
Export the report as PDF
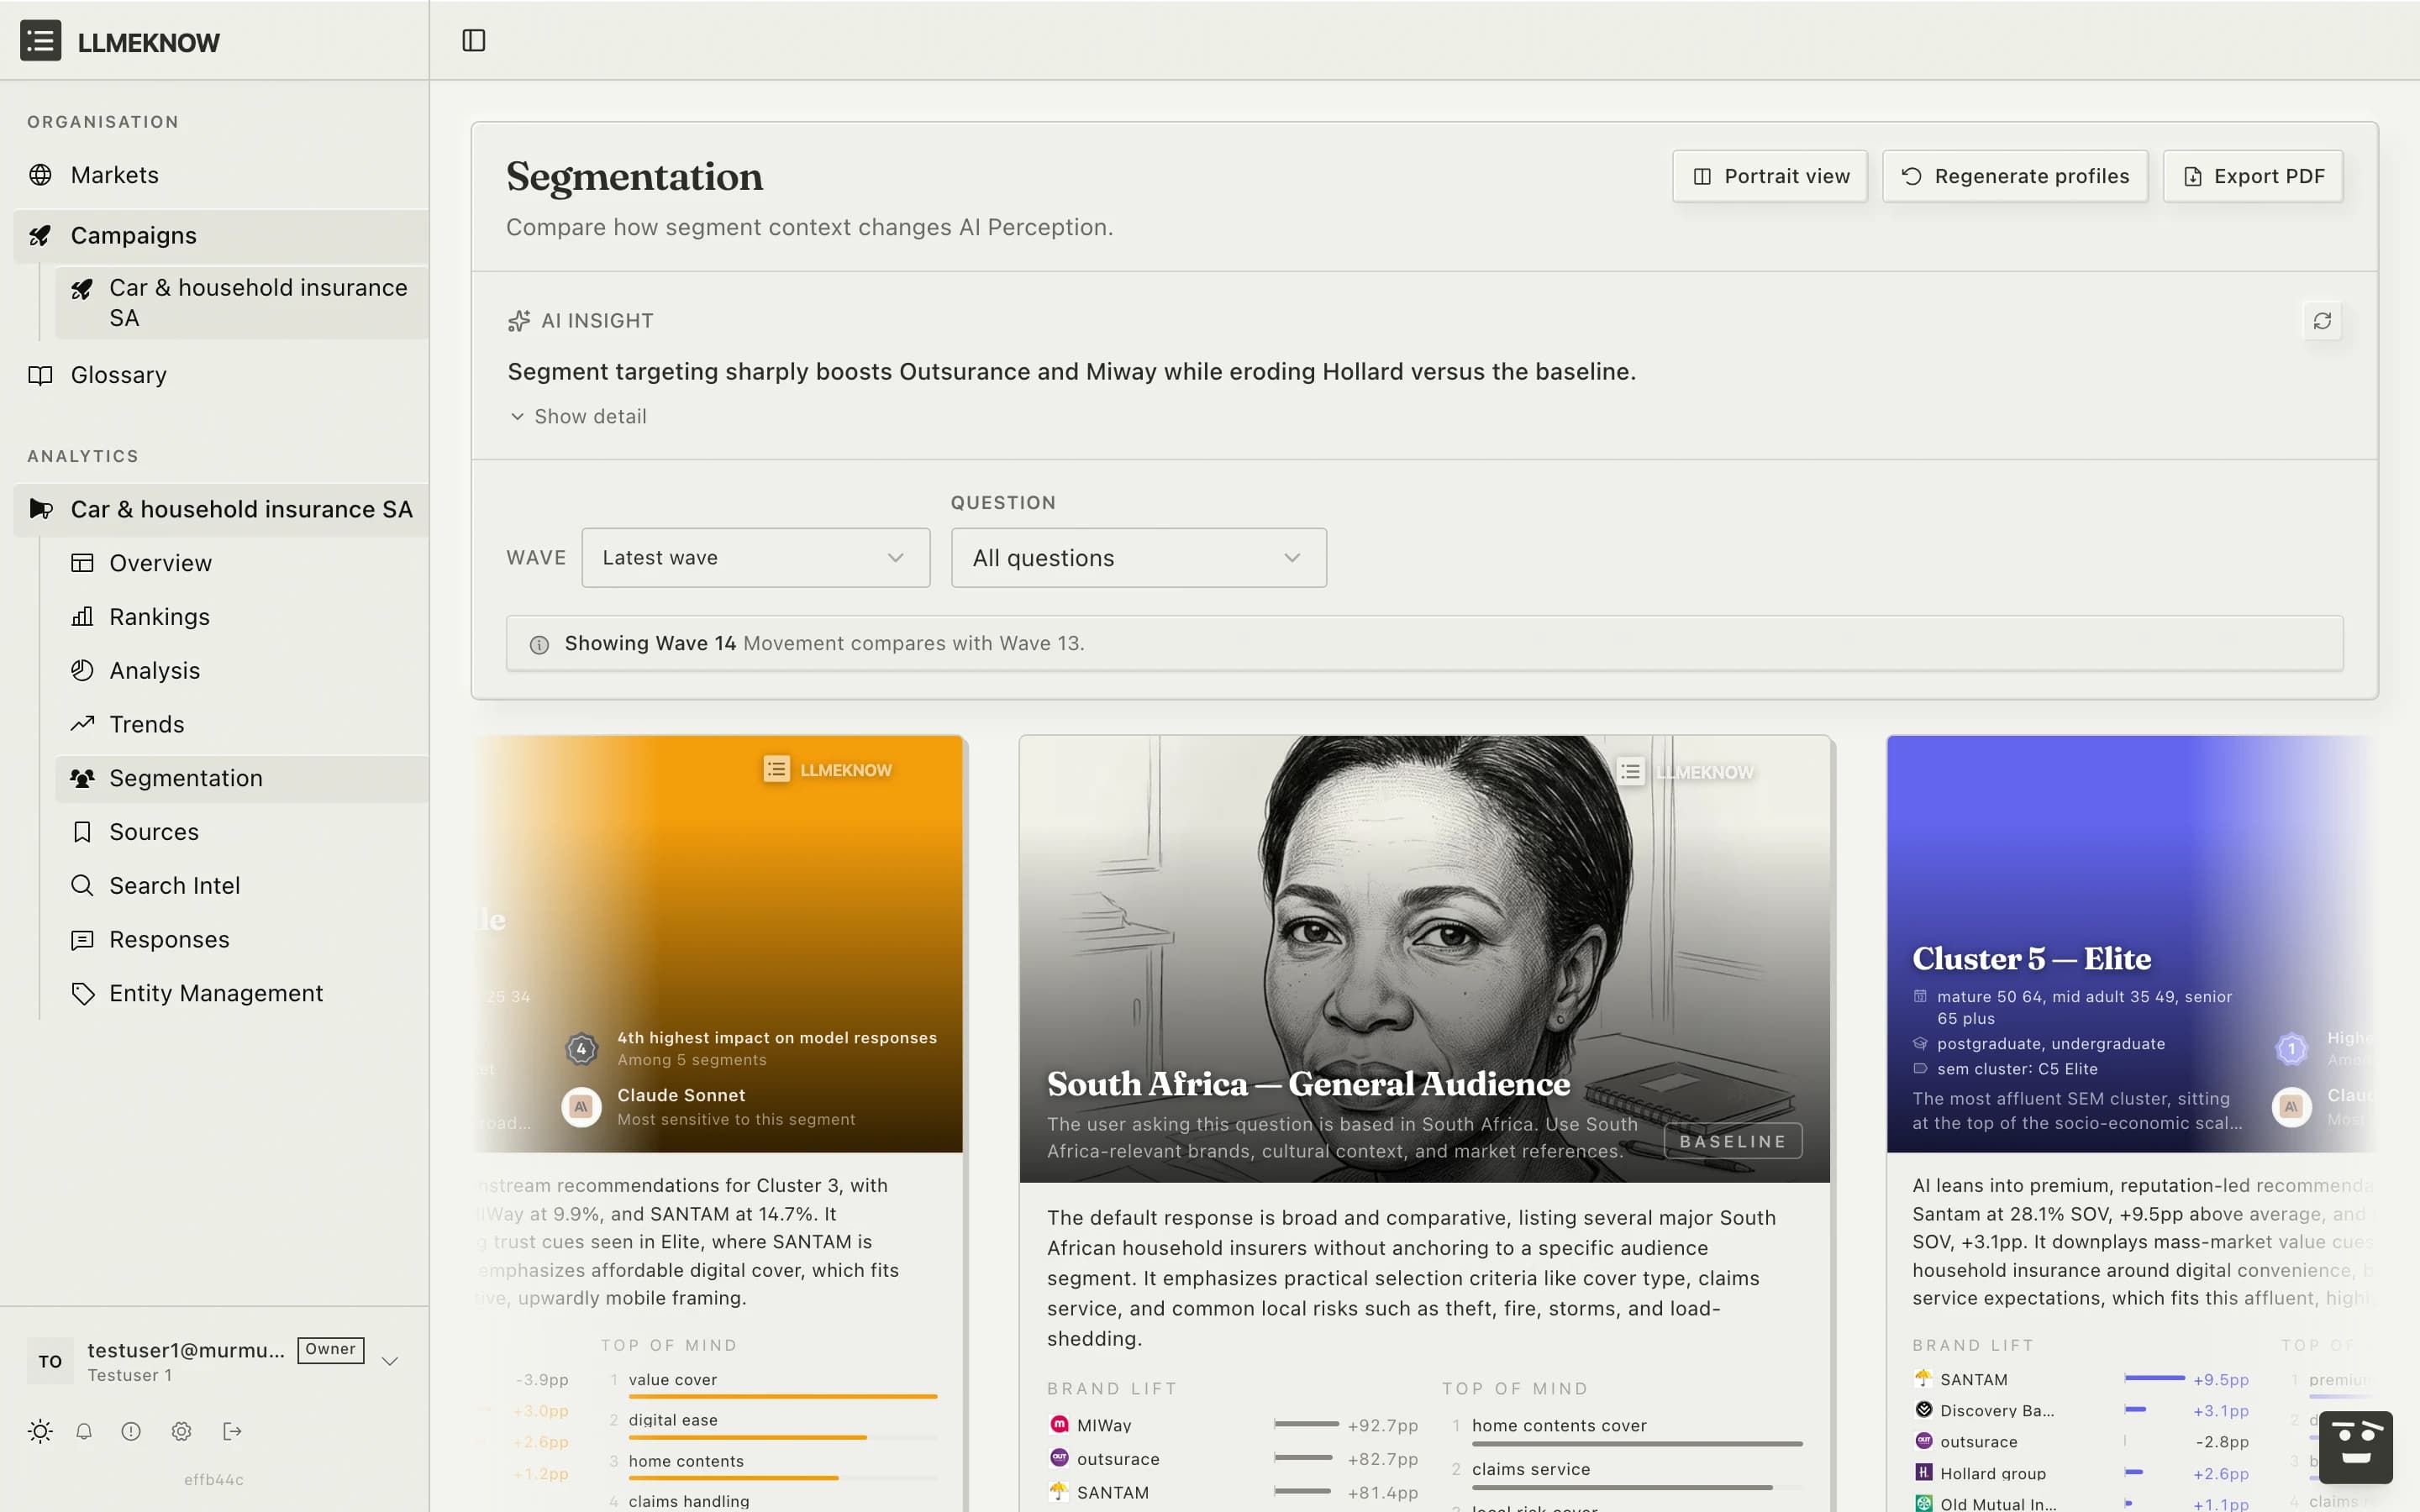2253,176
